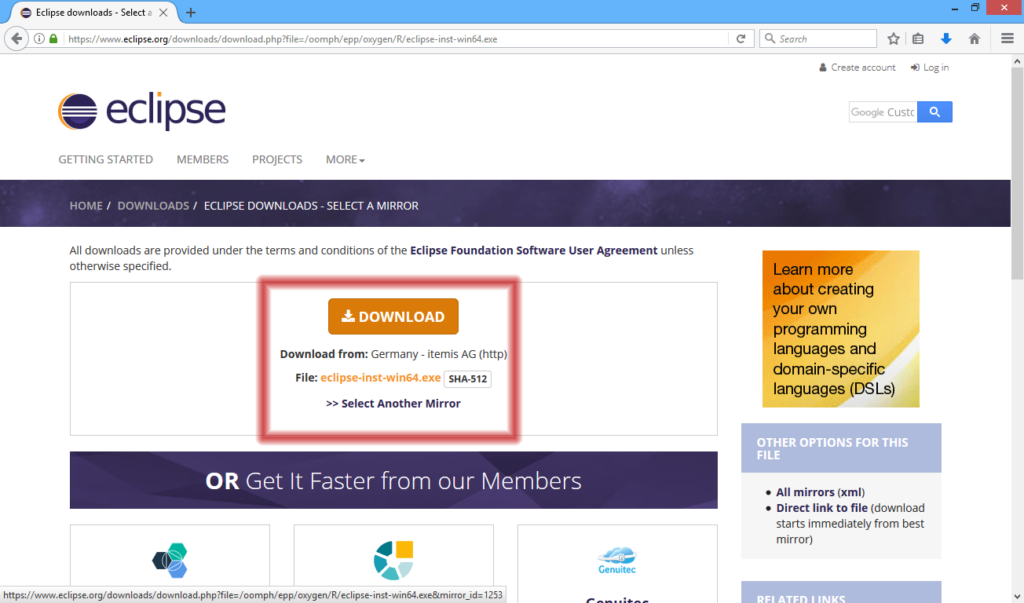
Task: Click the page vertical scrollbar thumb
Action: 1017,171
